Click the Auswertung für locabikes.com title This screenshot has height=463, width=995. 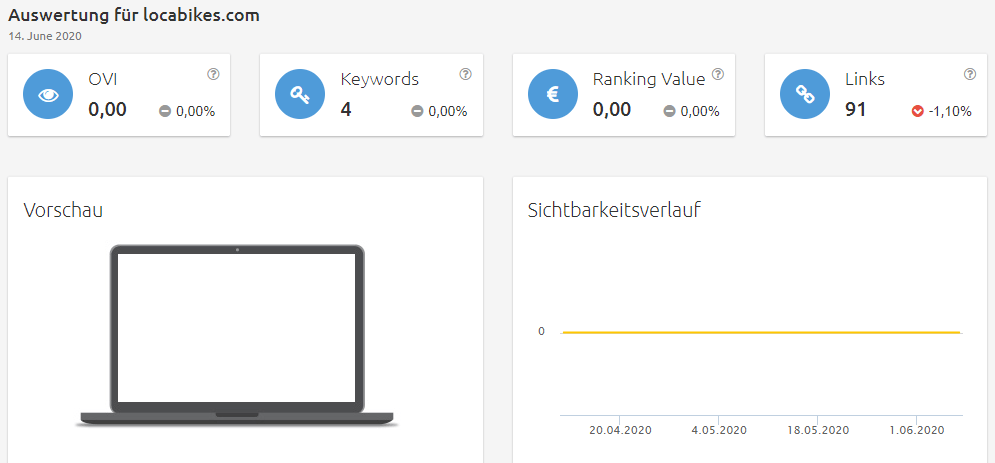(x=134, y=16)
